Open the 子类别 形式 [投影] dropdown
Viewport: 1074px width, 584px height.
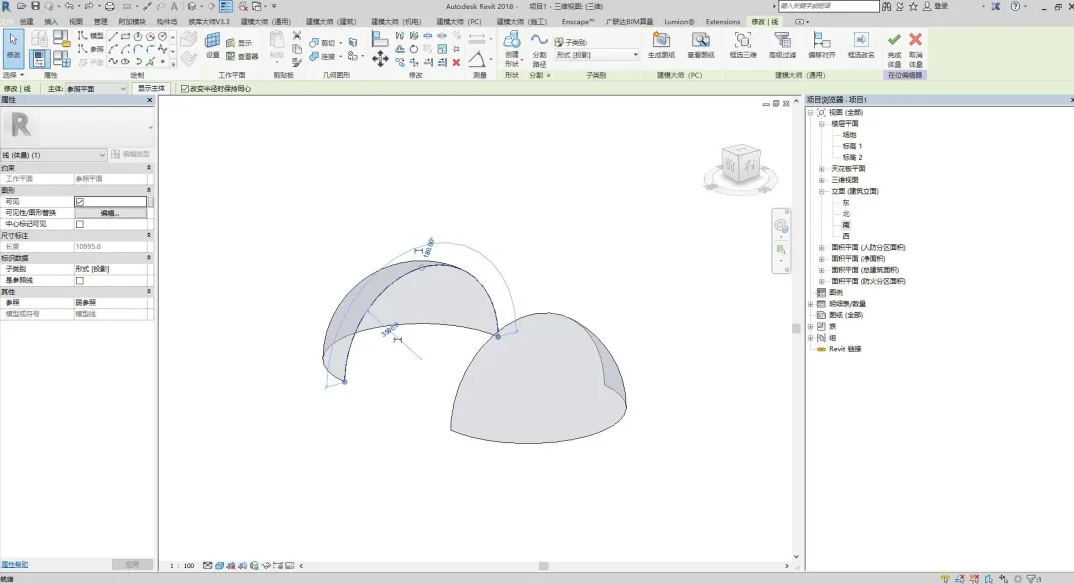pyautogui.click(x=597, y=55)
